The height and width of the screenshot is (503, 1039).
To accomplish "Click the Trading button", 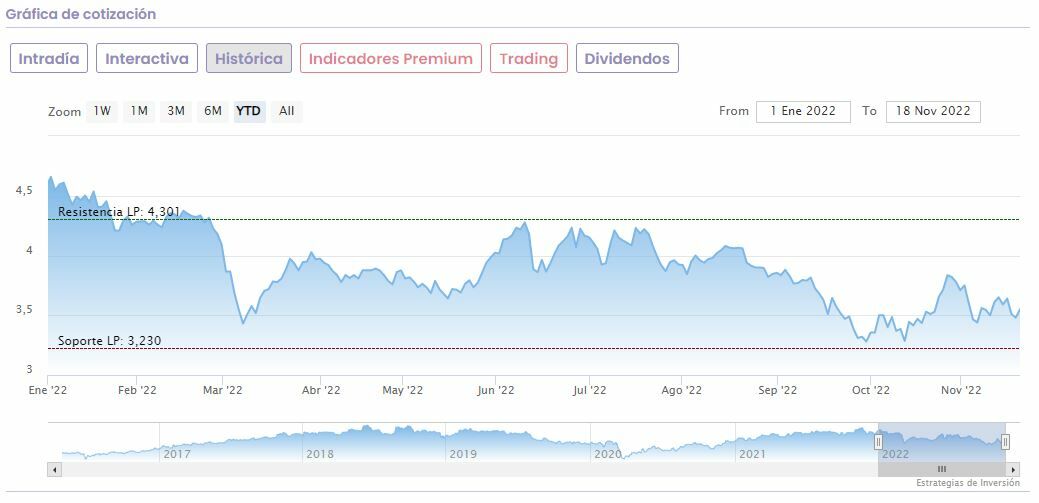I will click(528, 58).
